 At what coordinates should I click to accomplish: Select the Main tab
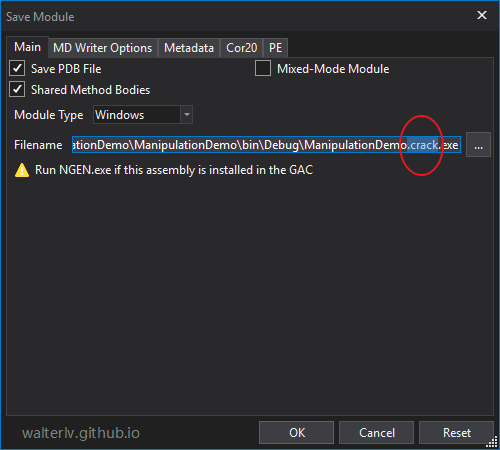pos(28,47)
